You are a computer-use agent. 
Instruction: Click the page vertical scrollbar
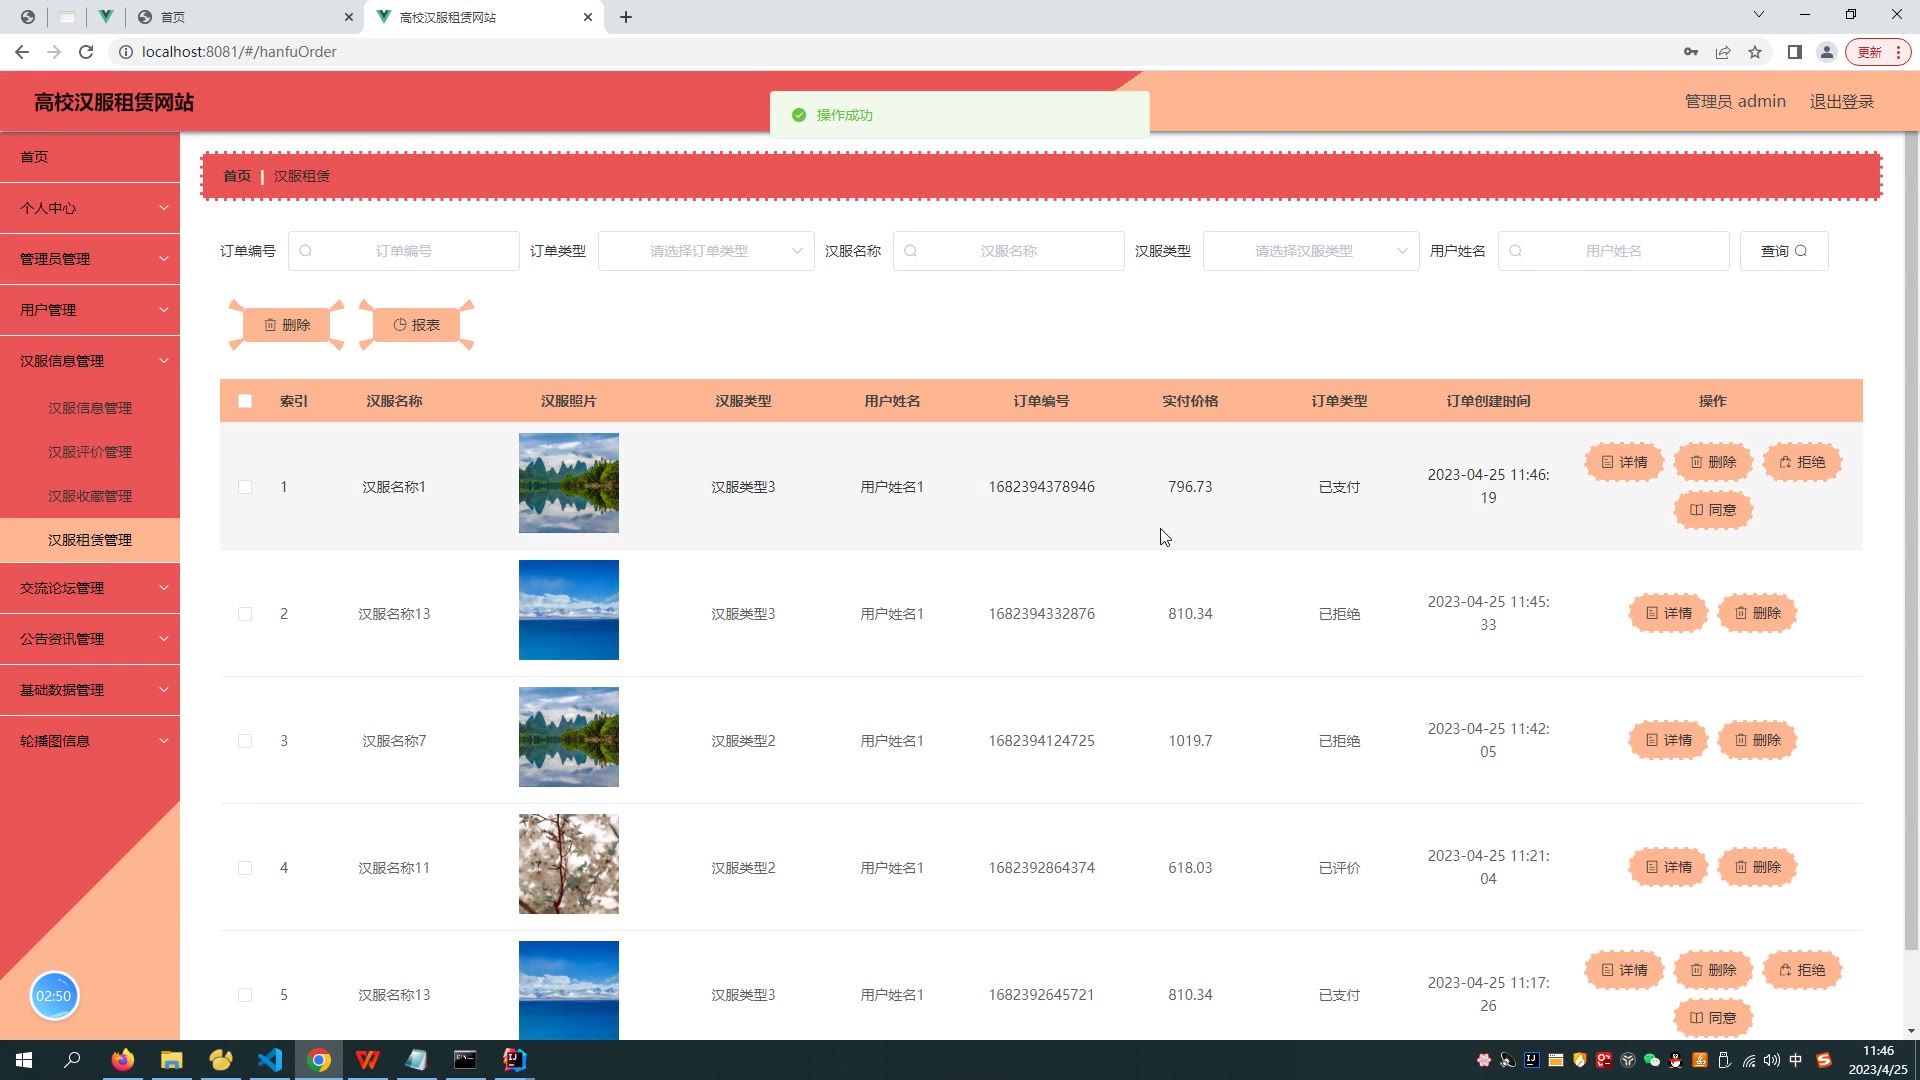click(x=1911, y=540)
